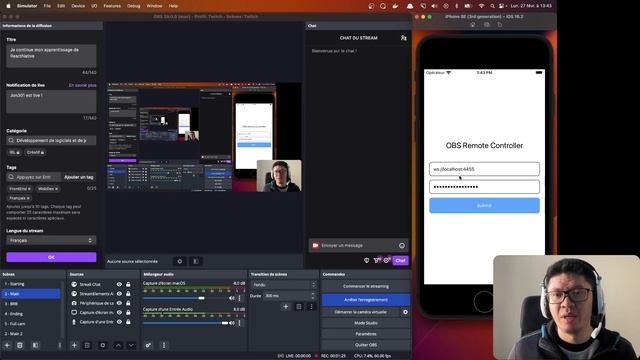
Task: Click Paramètres button
Action: 366,334
